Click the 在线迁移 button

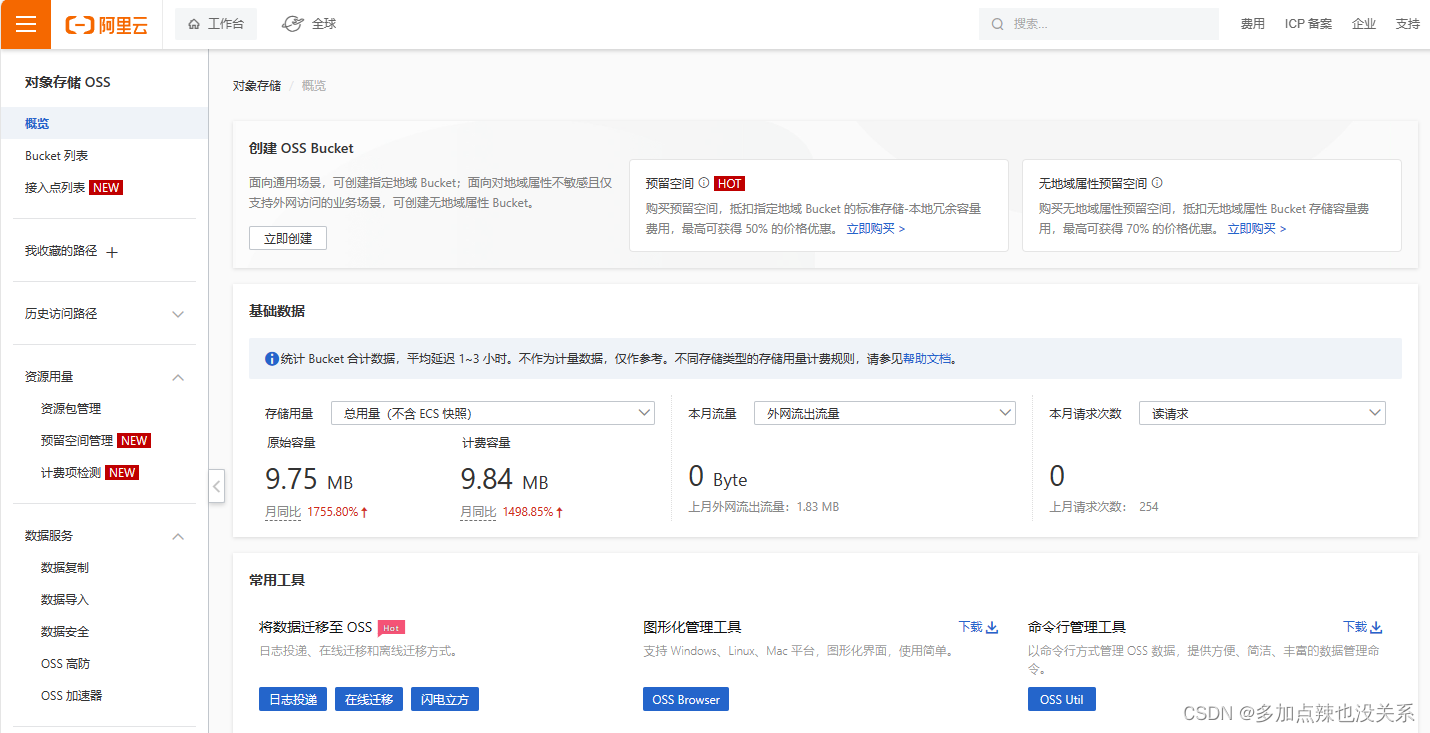pos(369,699)
